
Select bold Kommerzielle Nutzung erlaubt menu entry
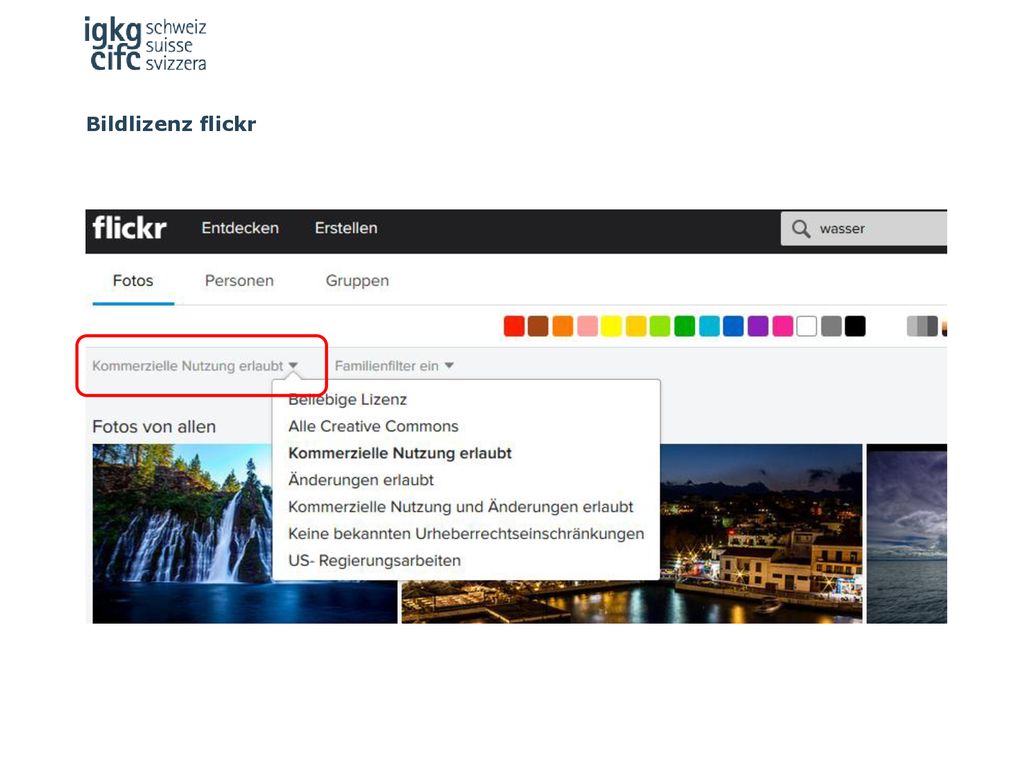(400, 453)
